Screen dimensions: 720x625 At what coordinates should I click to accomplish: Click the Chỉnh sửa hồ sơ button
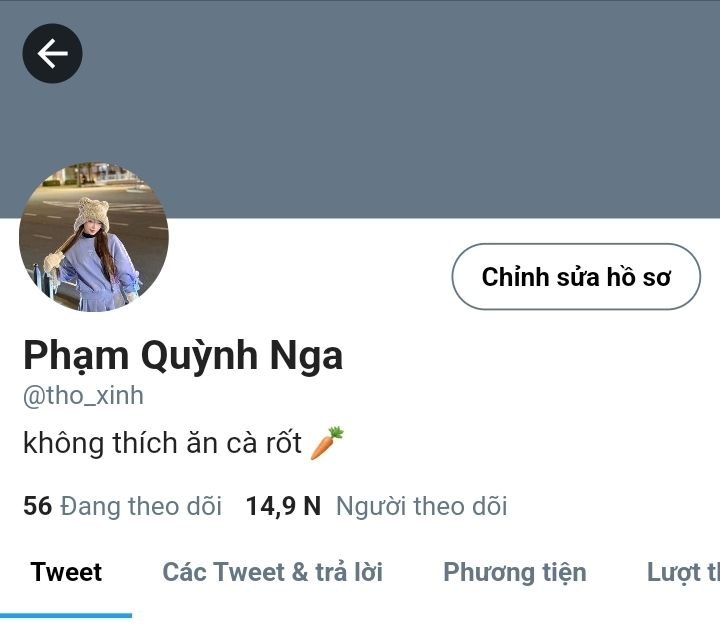tap(576, 276)
